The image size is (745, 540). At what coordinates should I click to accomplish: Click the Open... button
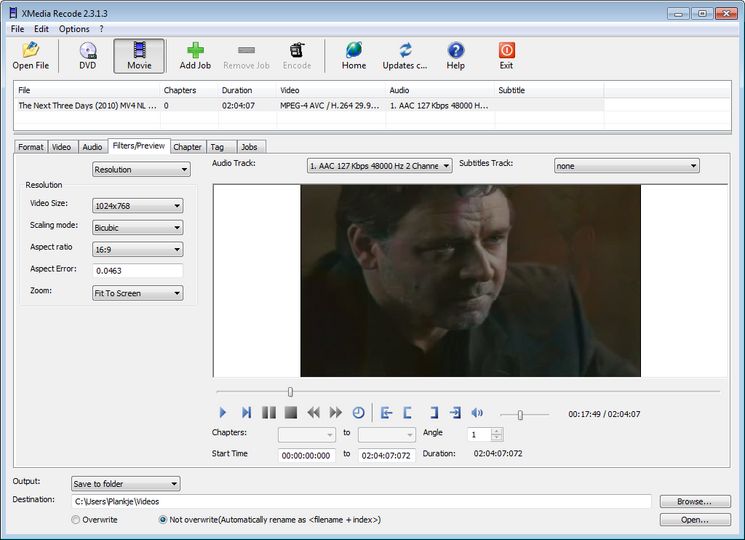tap(694, 520)
